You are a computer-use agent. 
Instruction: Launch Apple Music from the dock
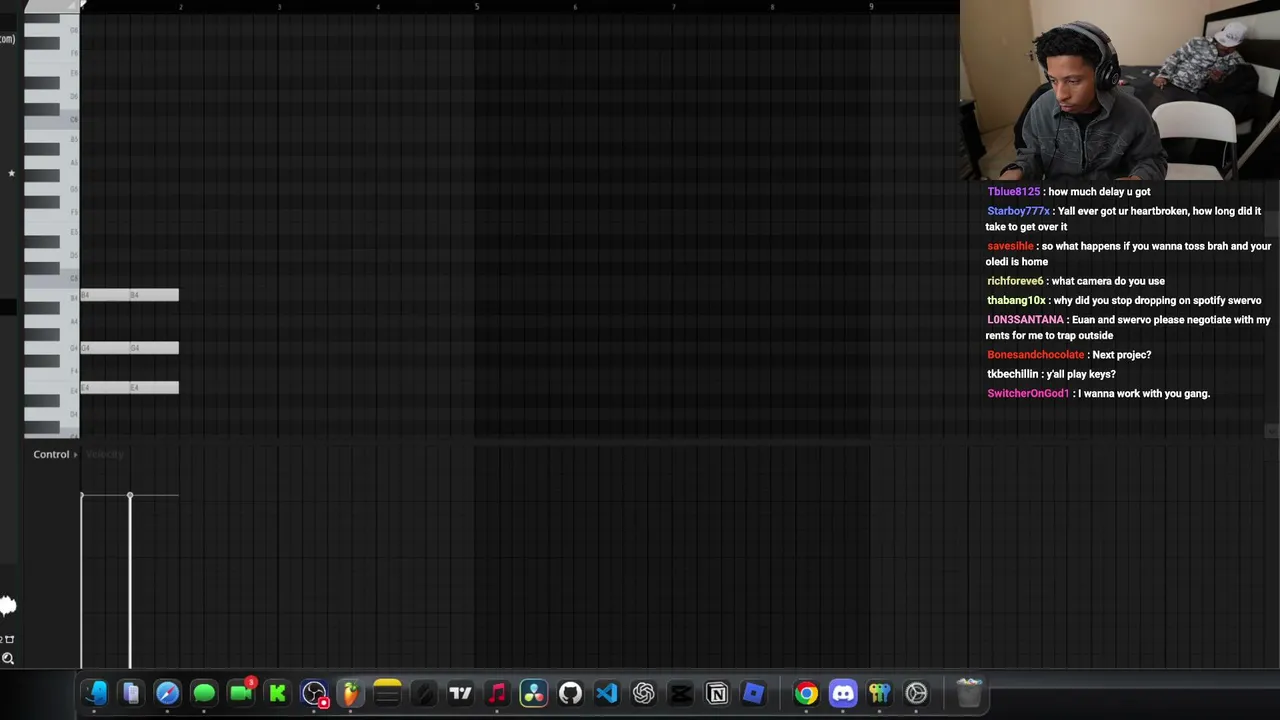497,693
